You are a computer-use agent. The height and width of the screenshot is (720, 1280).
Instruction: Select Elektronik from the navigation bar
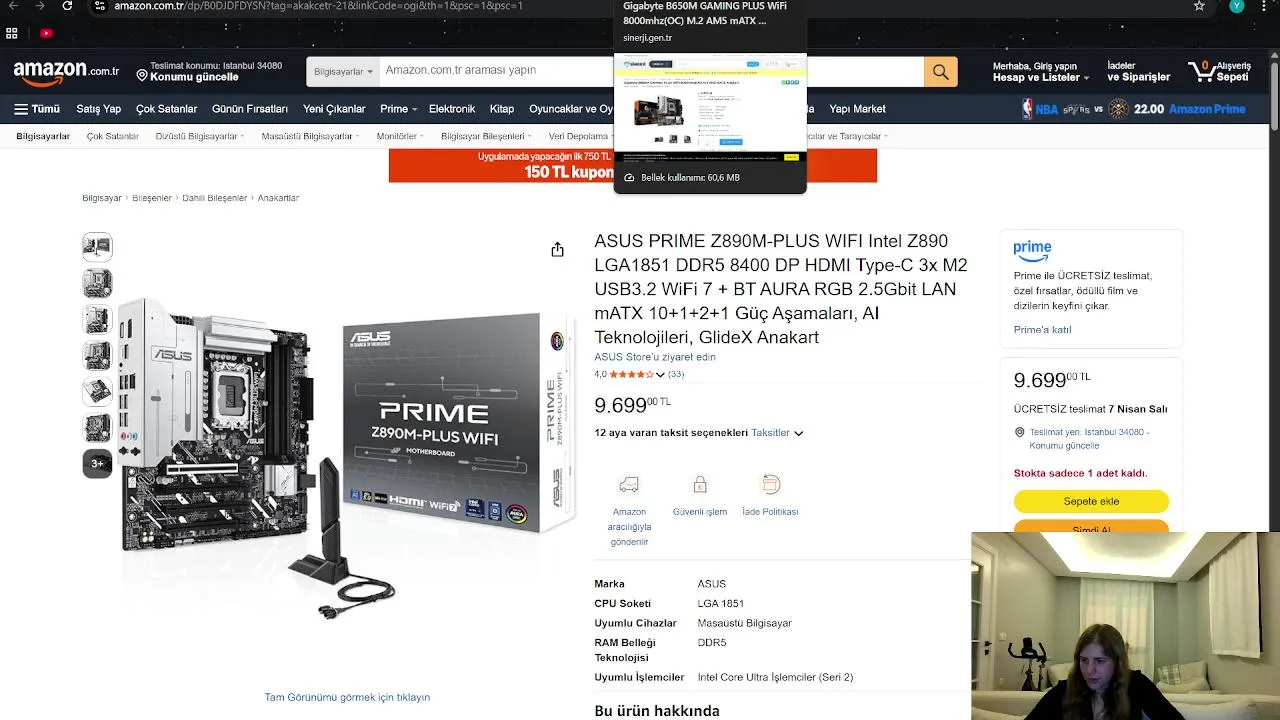(x=452, y=109)
